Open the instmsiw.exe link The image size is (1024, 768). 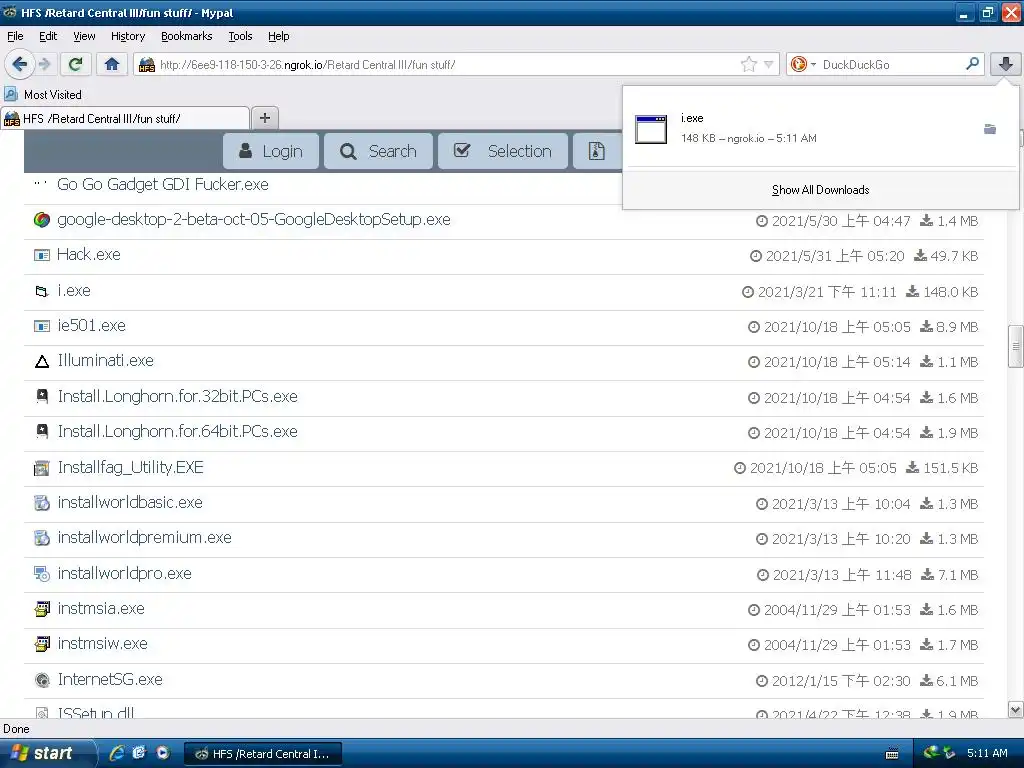click(103, 643)
